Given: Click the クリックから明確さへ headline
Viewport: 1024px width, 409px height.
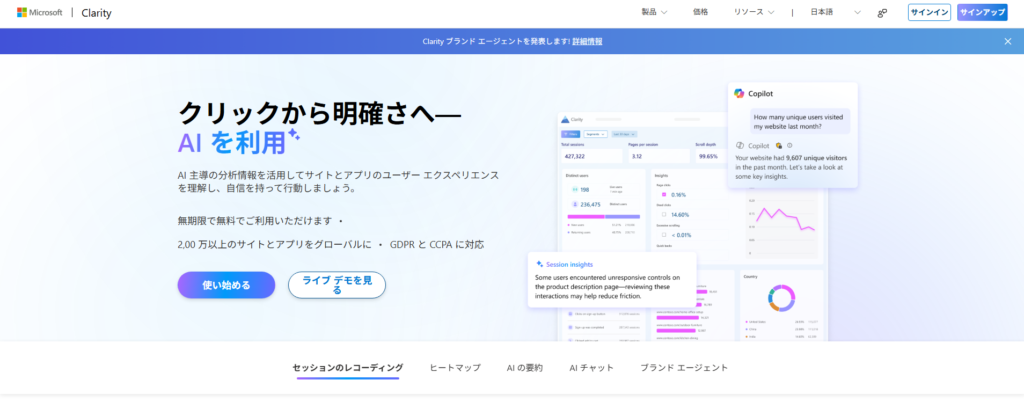Looking at the screenshot, I should pos(320,114).
